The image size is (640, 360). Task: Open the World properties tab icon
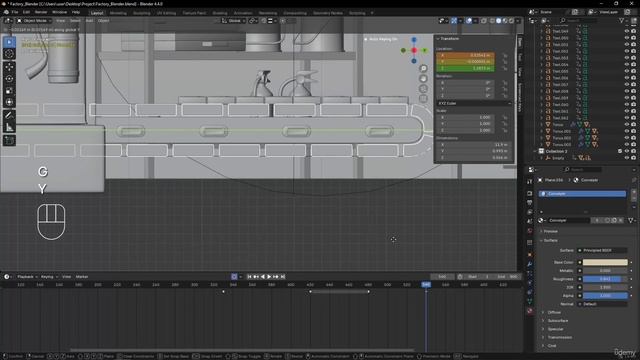click(530, 231)
